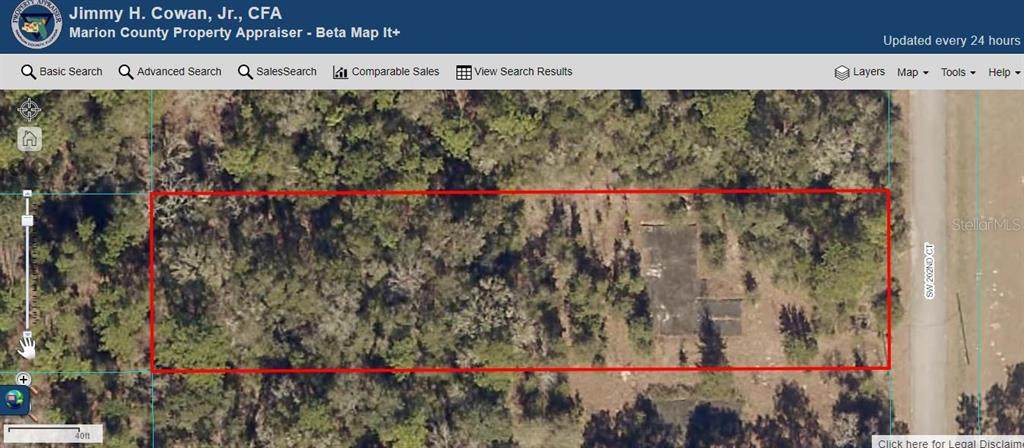Click the Beta Map It+ title text
The image size is (1024, 448).
click(357, 33)
